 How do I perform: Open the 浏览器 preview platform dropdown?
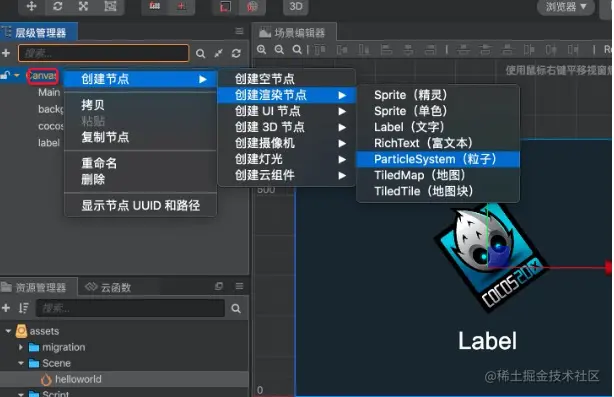[x=566, y=7]
